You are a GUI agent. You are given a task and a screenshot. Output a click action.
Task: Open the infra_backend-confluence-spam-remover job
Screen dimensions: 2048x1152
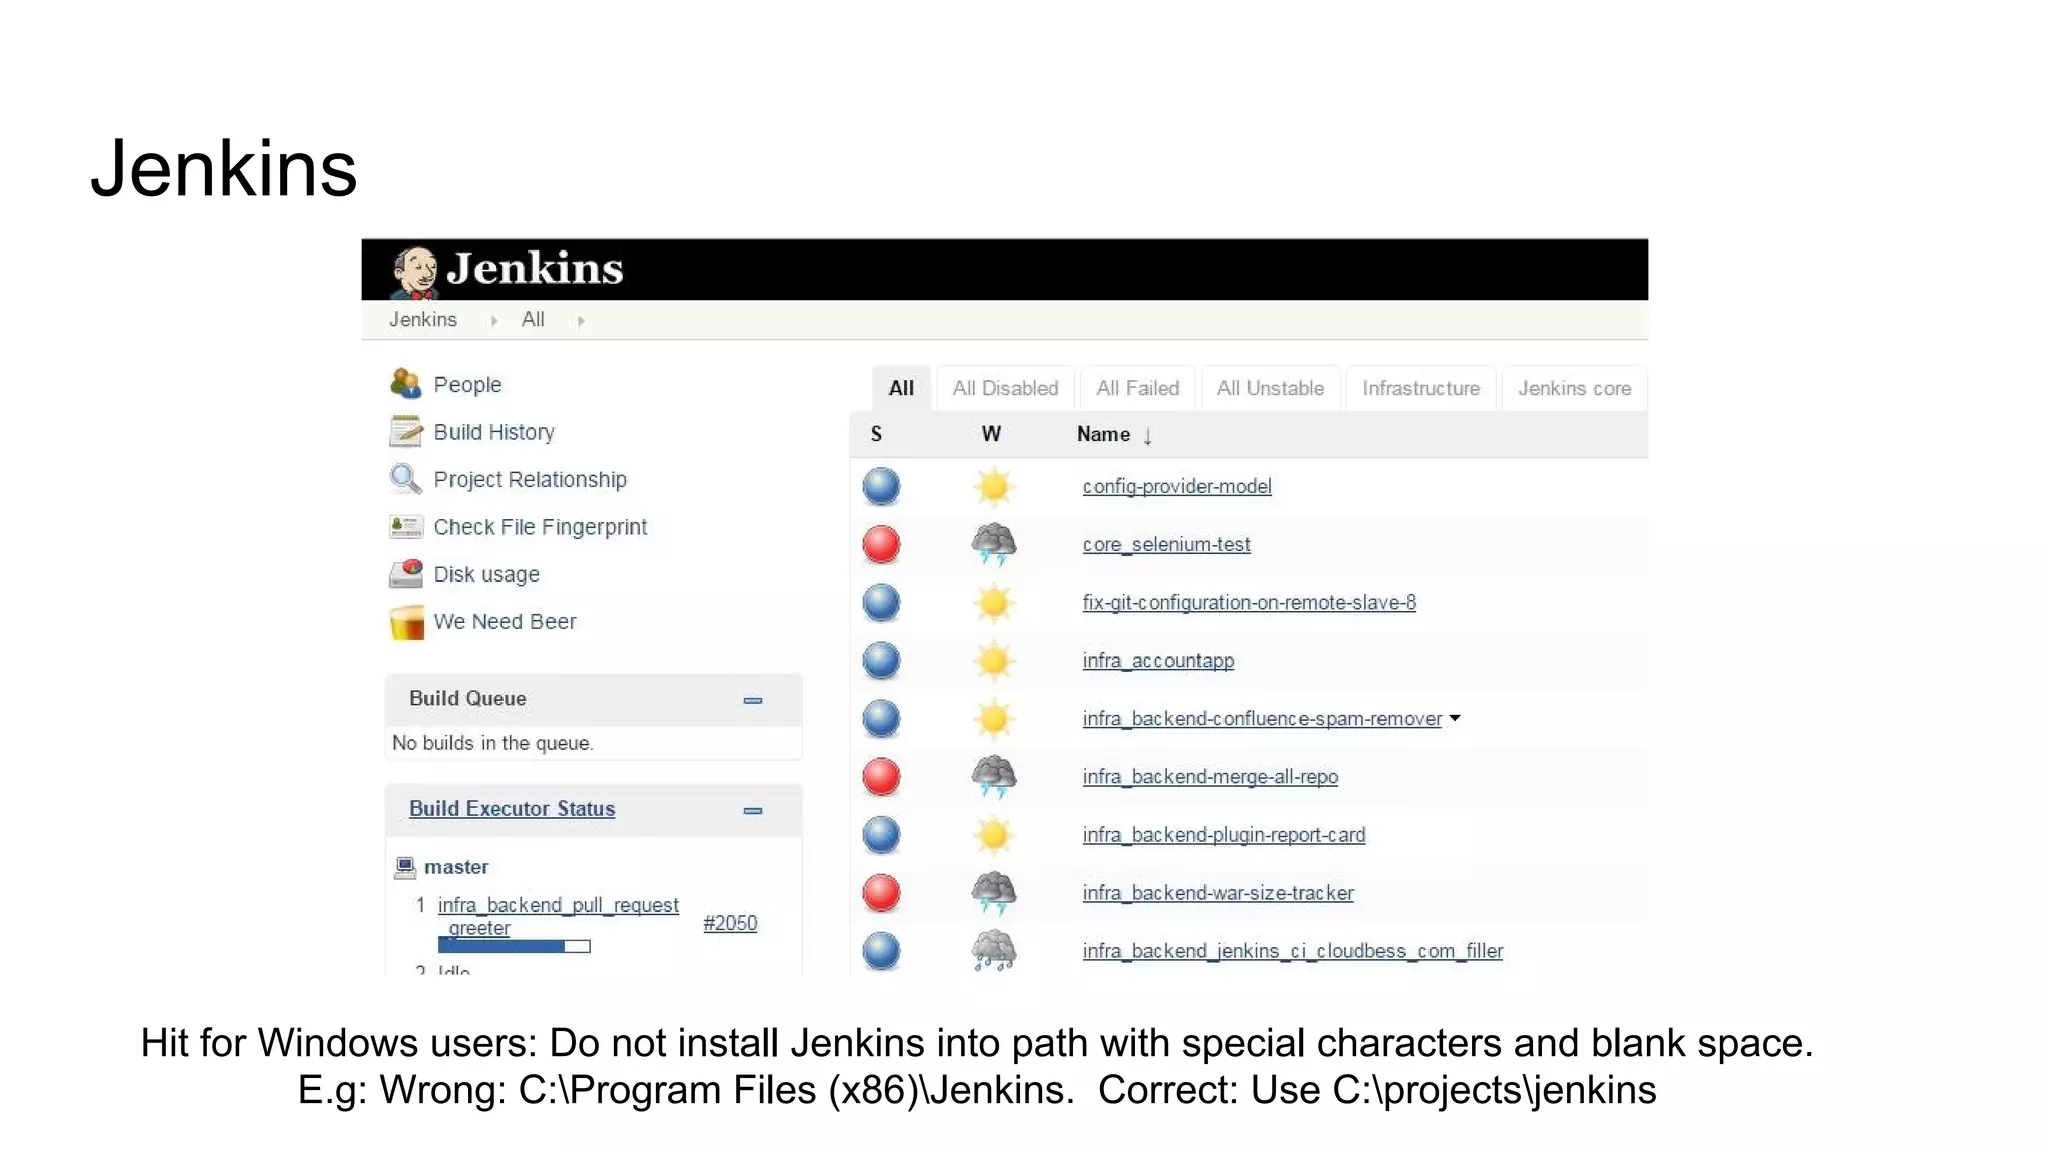point(1262,718)
